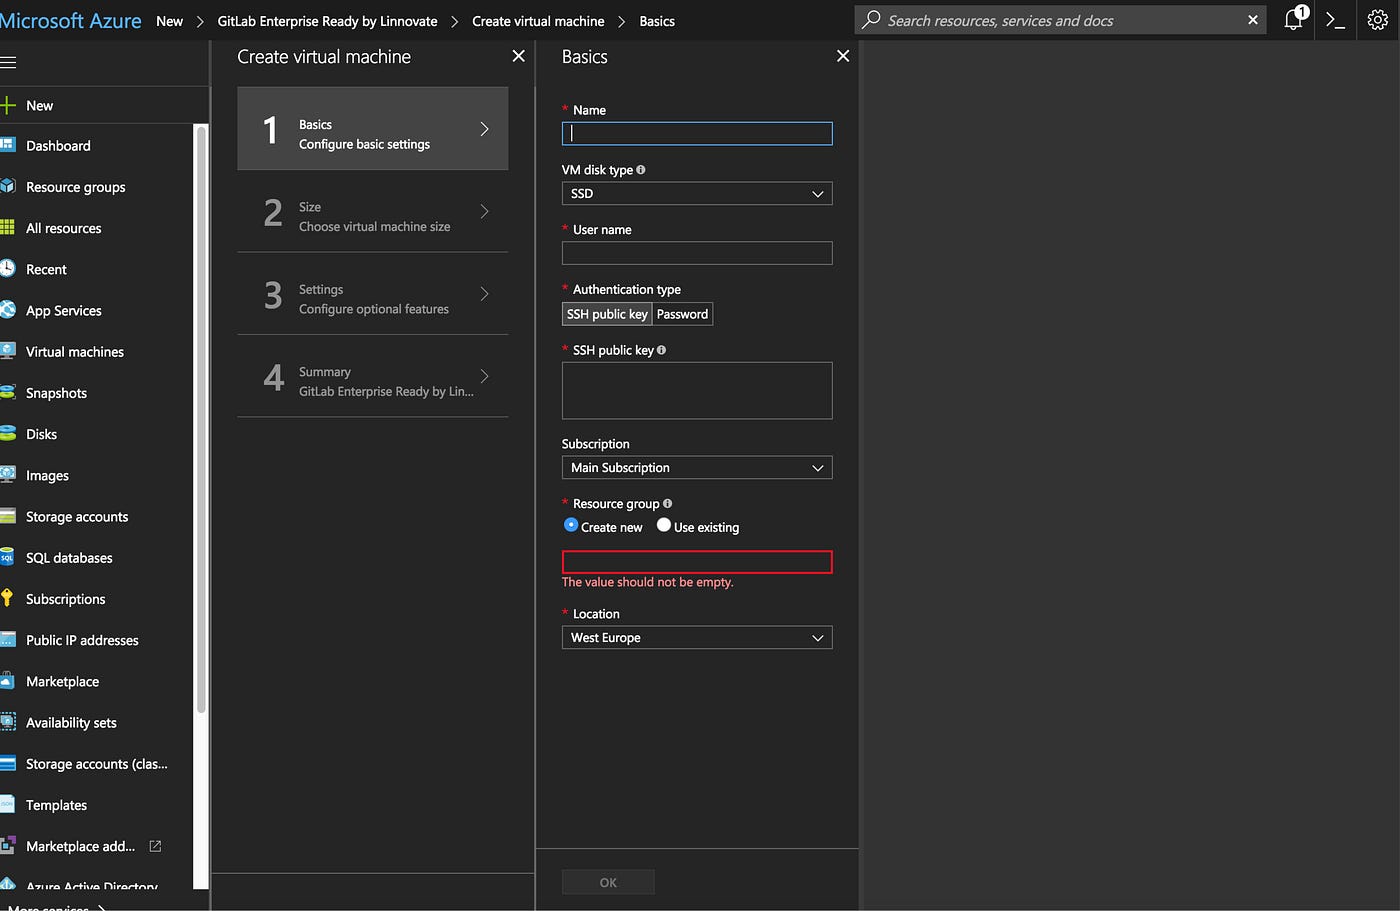Screen dimensions: 1400x911
Task: Click the SQL databases sidebar icon
Action: click(x=8, y=558)
